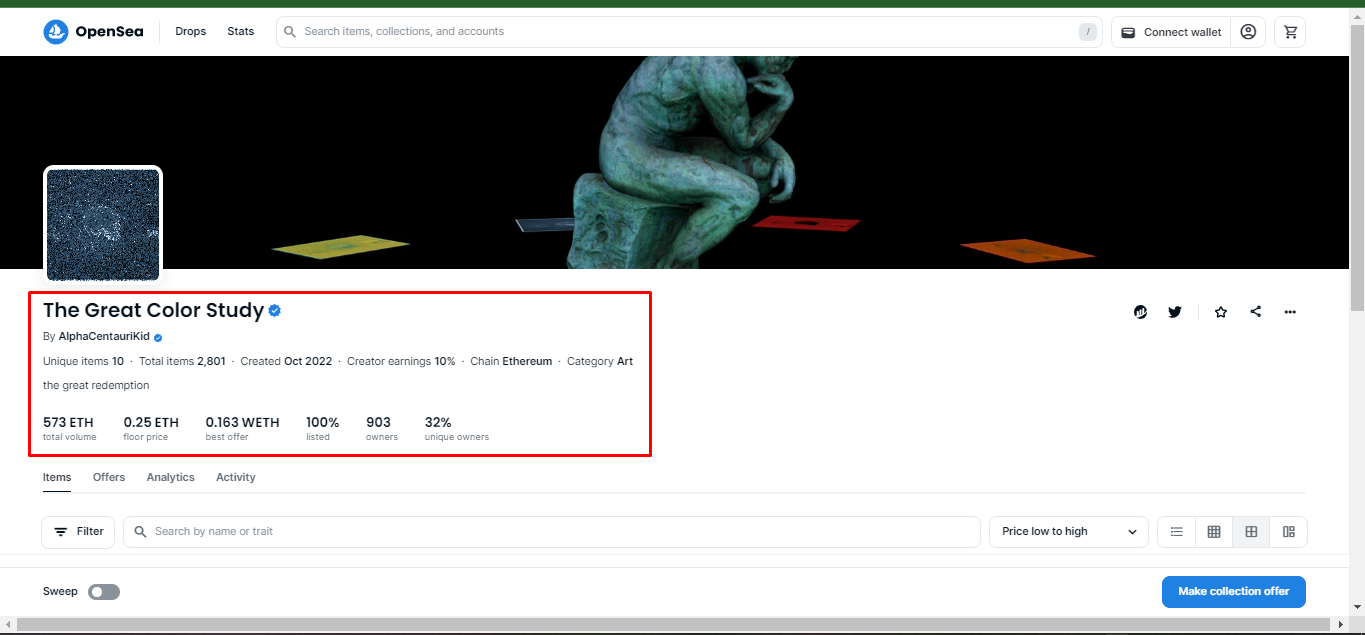Open the Stats menu

pos(240,32)
